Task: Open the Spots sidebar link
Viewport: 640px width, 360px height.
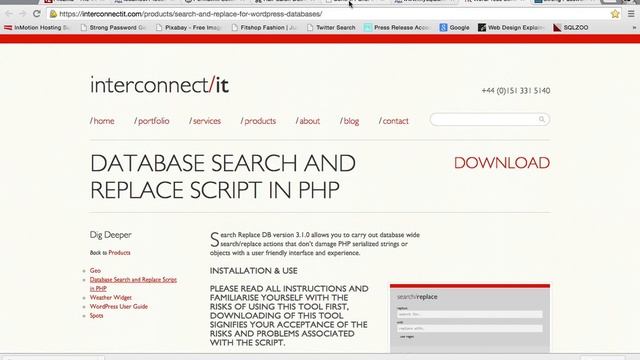Action: coord(96,316)
